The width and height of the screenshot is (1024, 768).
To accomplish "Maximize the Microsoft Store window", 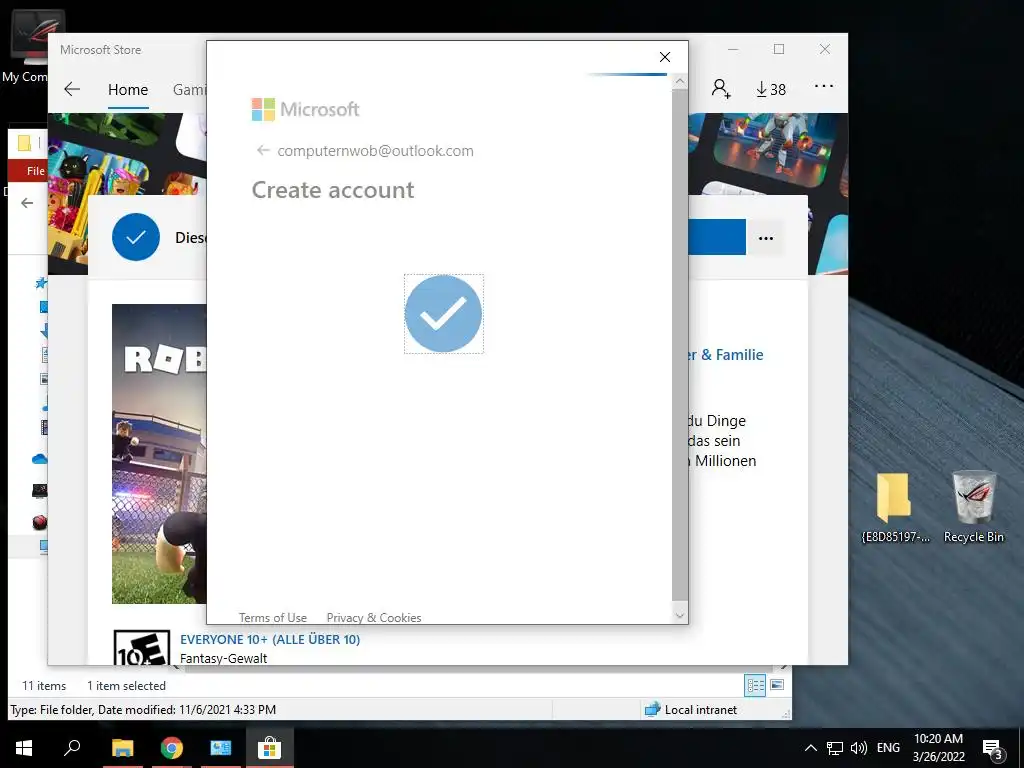I will 779,50.
